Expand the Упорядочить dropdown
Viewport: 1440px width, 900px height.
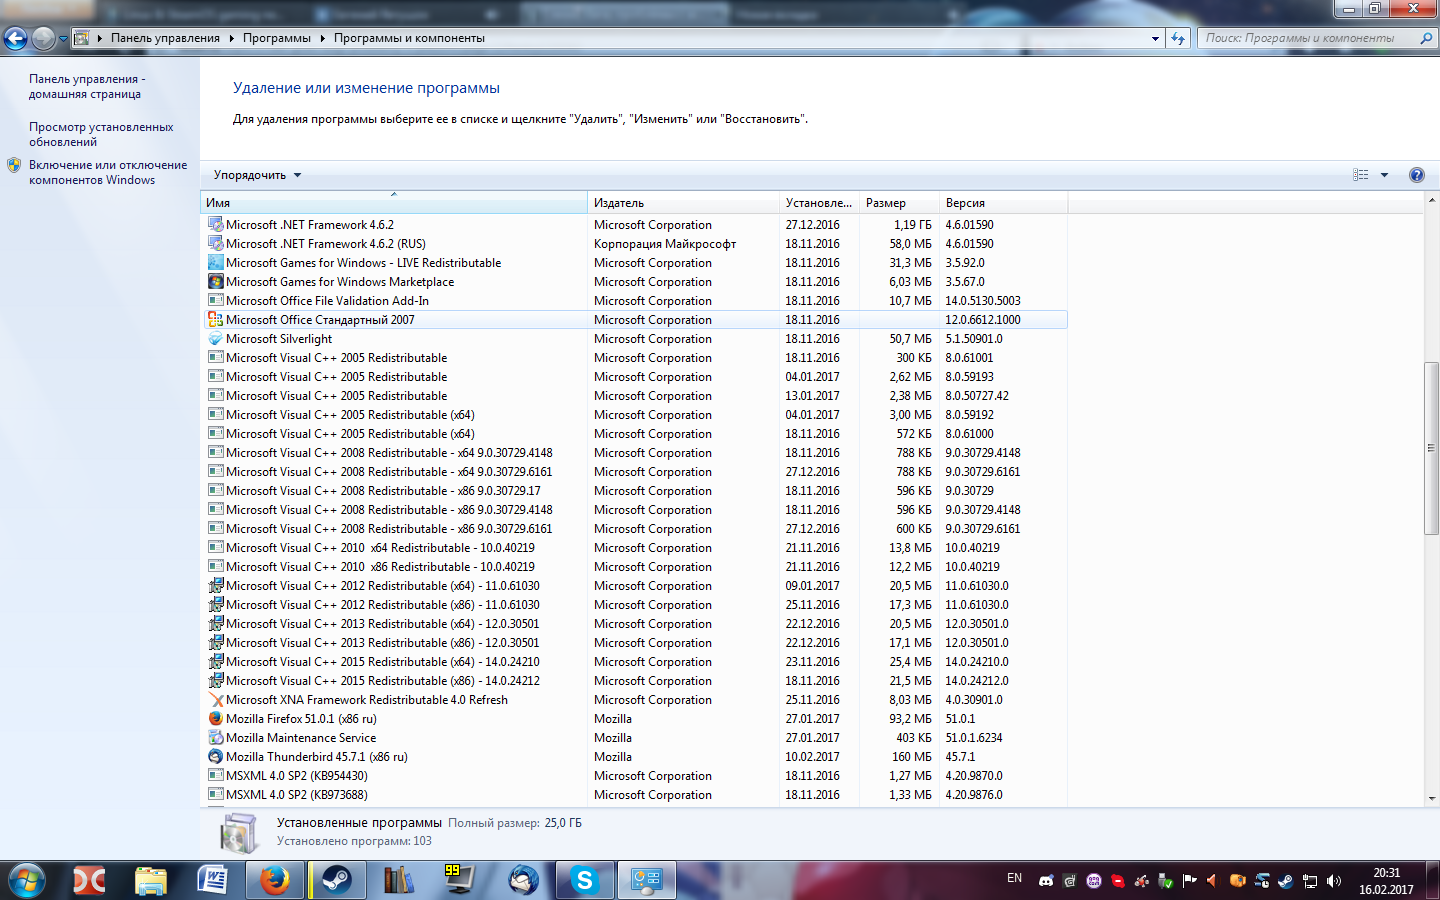click(257, 175)
